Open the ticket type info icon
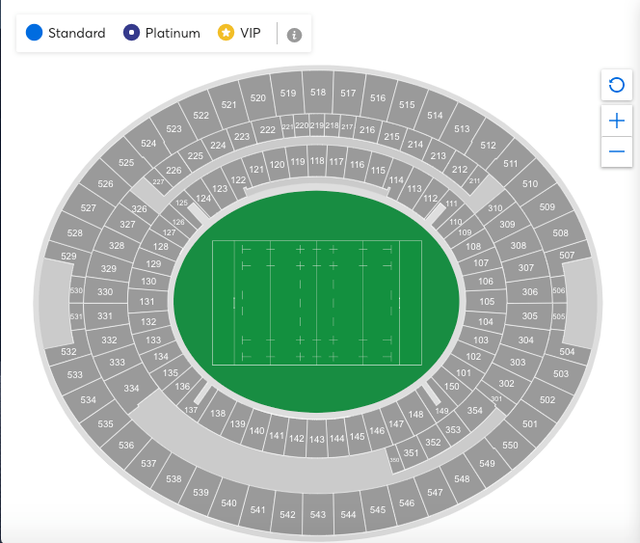640x543 pixels. click(294, 35)
